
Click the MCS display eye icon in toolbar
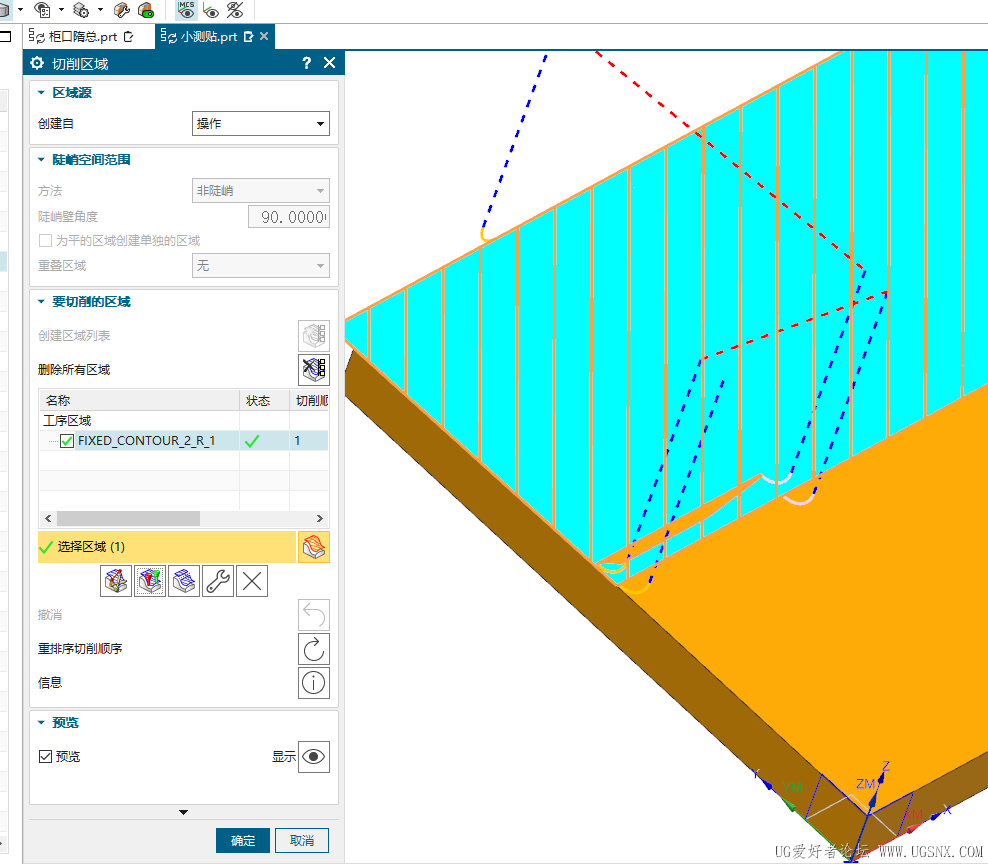186,10
